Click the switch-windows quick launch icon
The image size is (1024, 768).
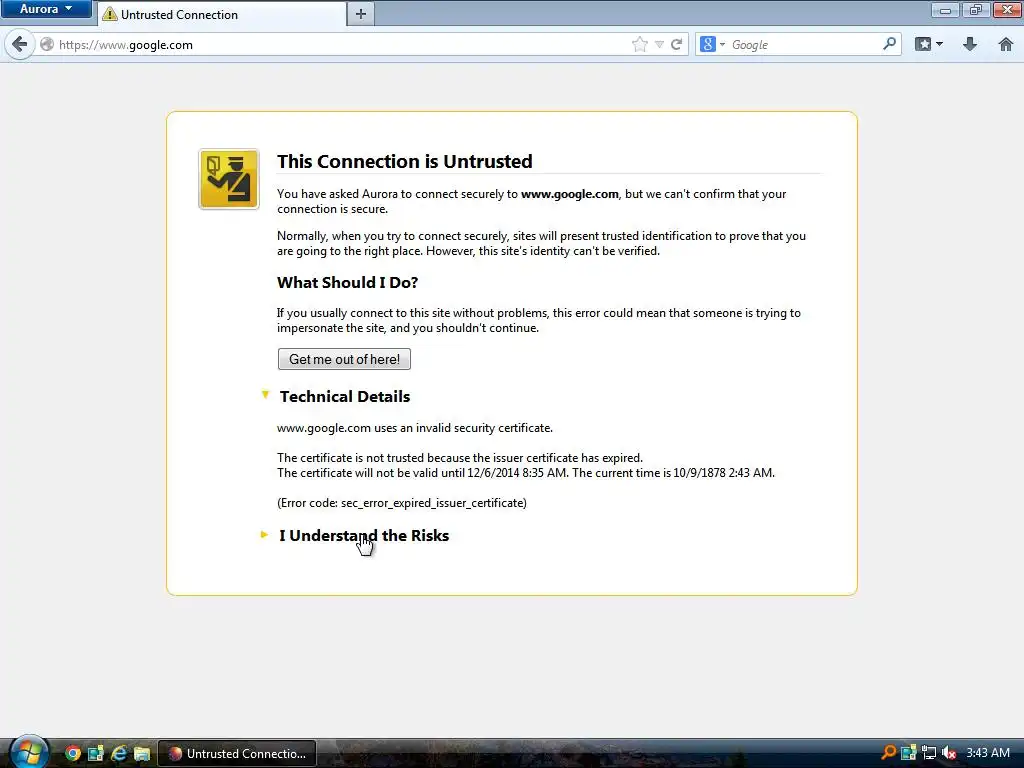click(95, 753)
